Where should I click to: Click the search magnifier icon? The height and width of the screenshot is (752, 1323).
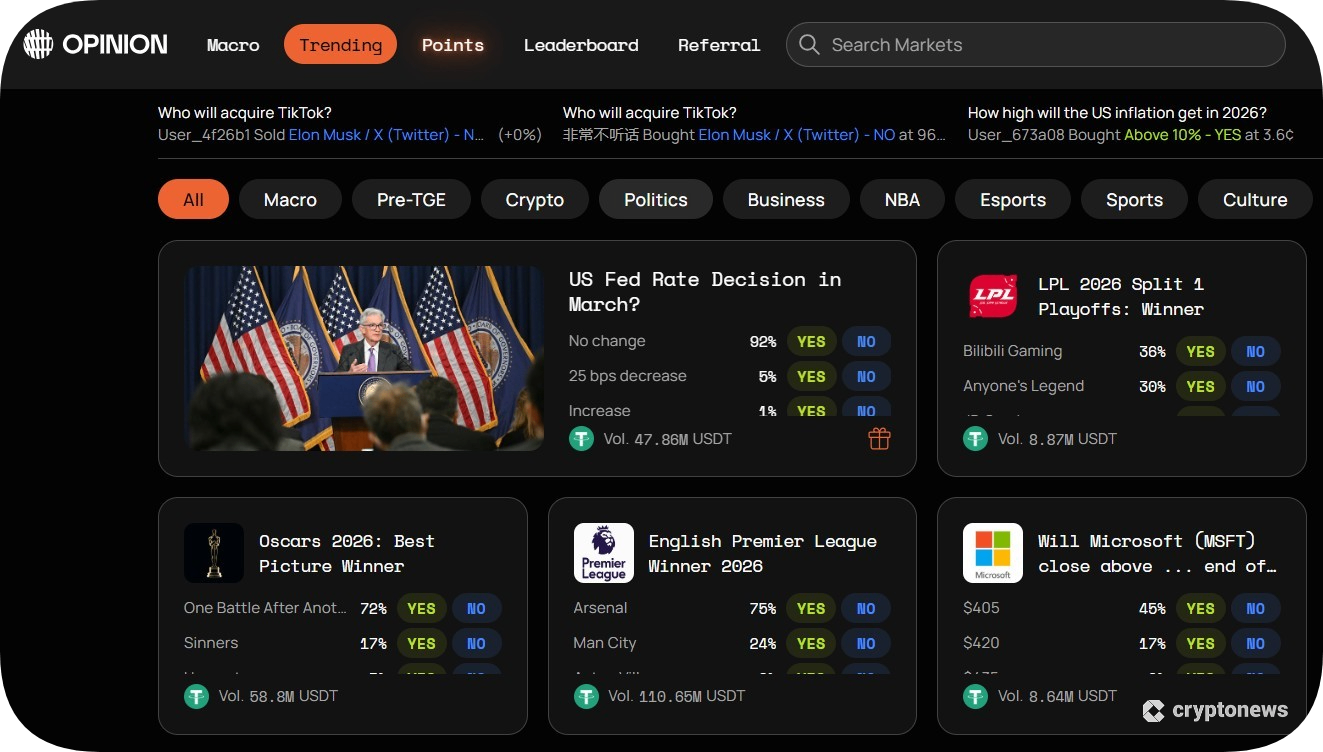(x=809, y=44)
